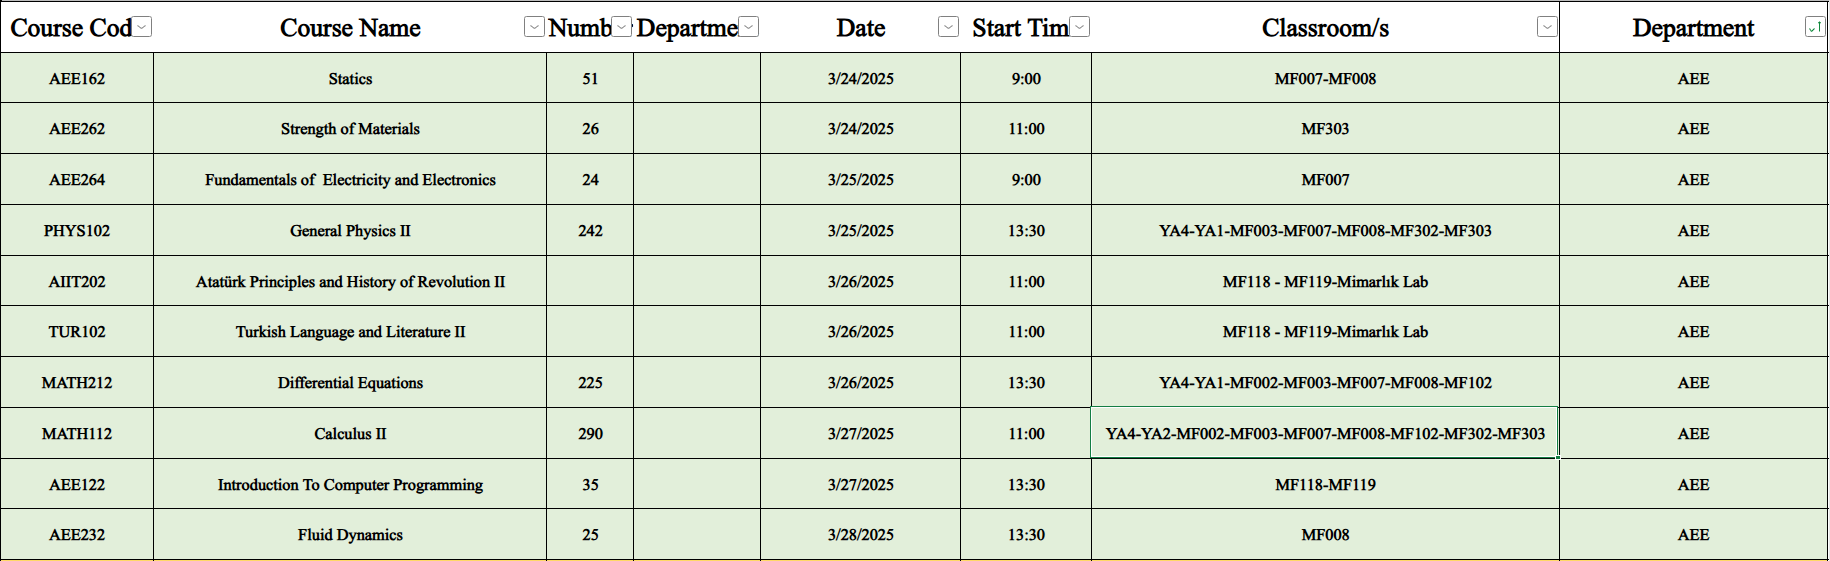
Task: Select the cell showing 242 students
Action: click(590, 230)
